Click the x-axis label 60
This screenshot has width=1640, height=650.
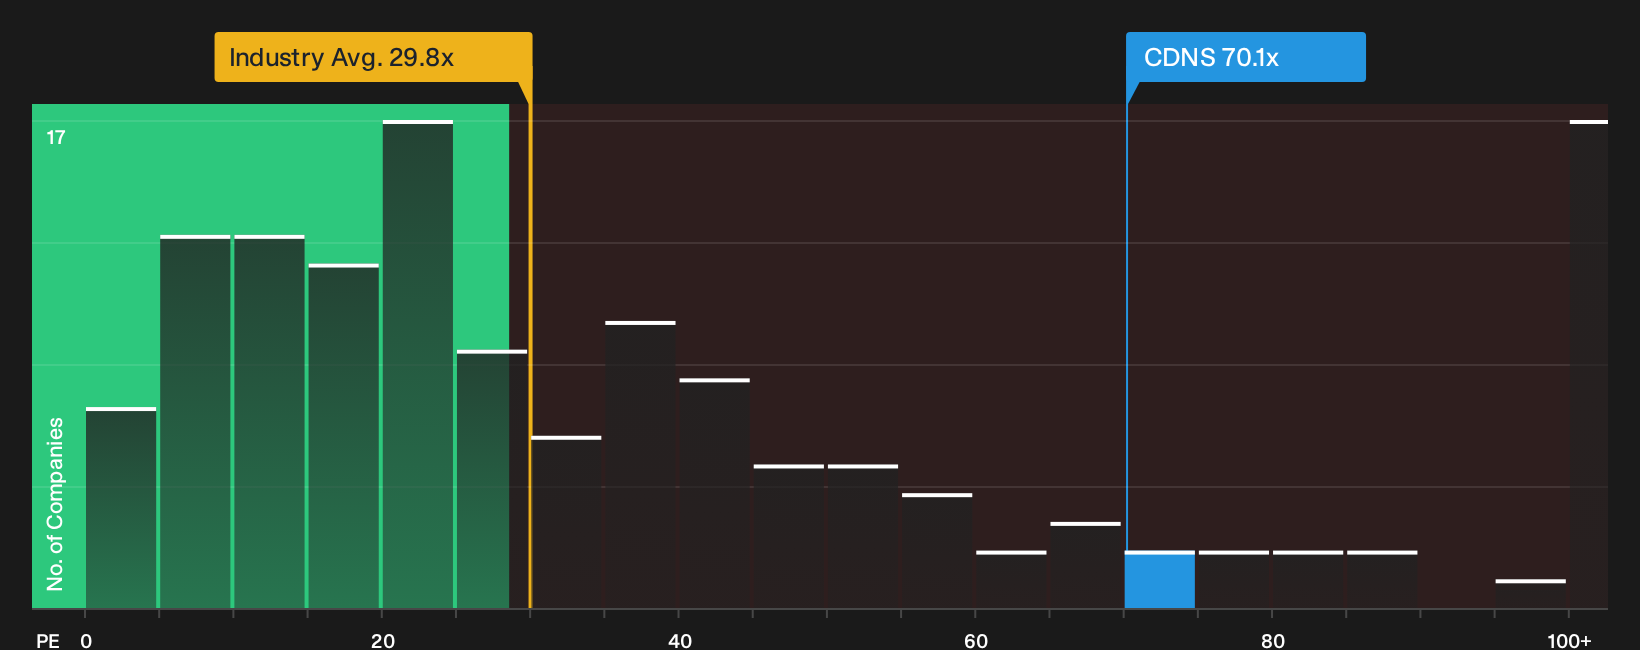point(976,640)
